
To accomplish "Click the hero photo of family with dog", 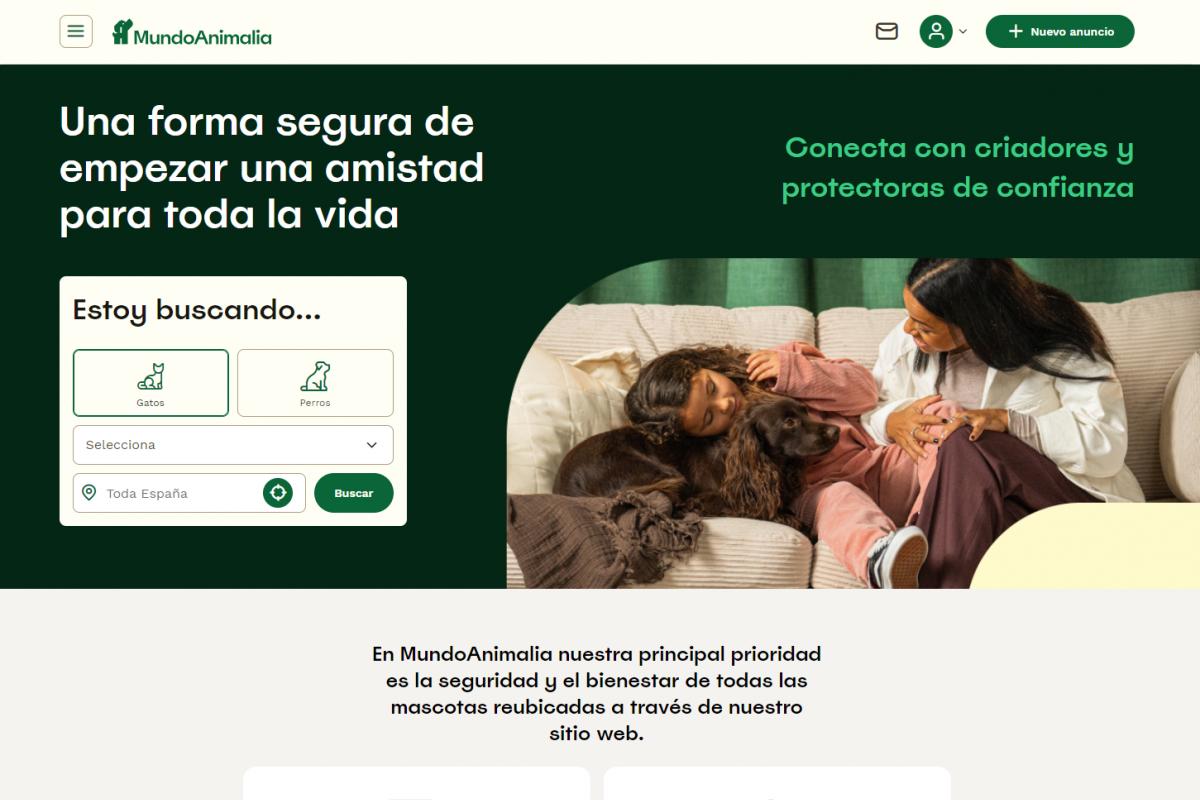I will coord(853,423).
